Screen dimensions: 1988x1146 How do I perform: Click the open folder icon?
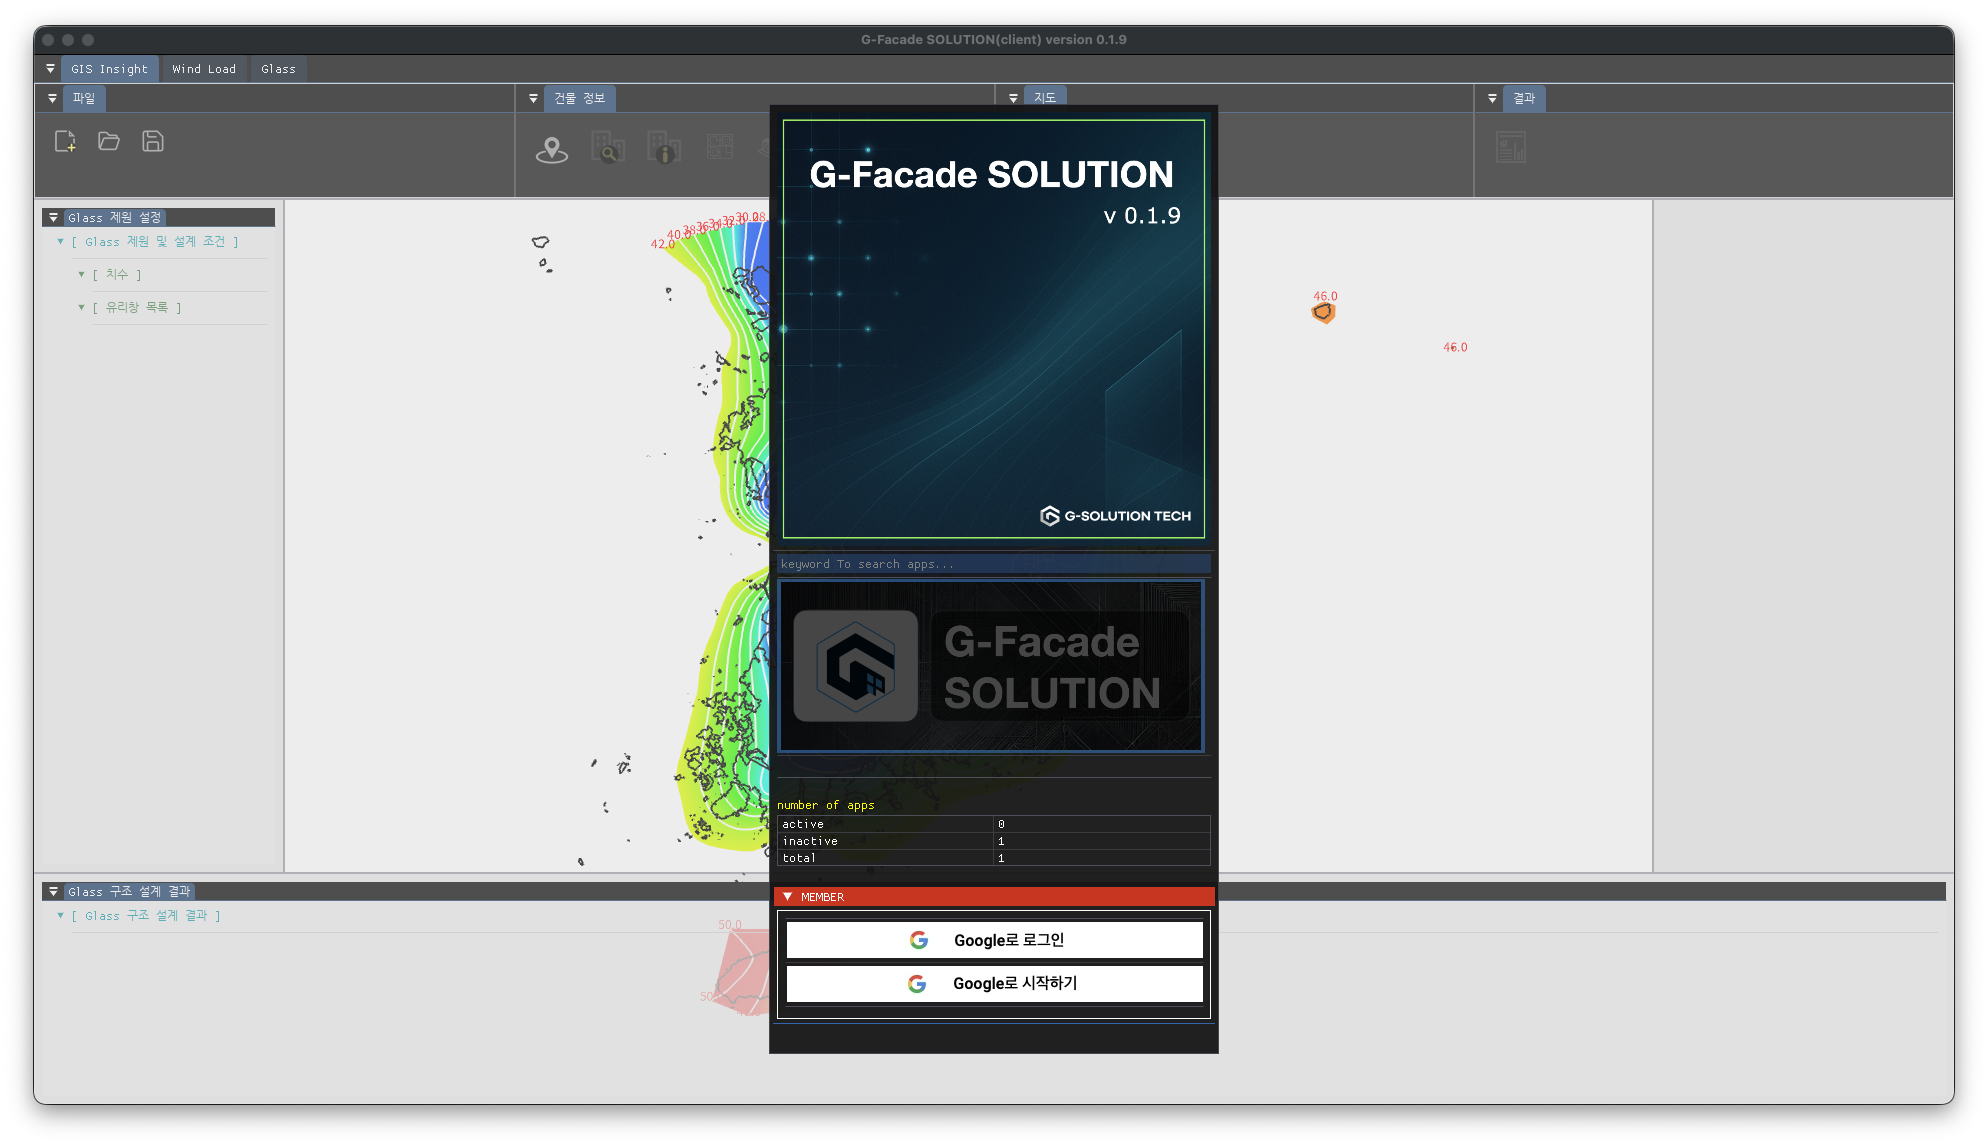point(109,142)
